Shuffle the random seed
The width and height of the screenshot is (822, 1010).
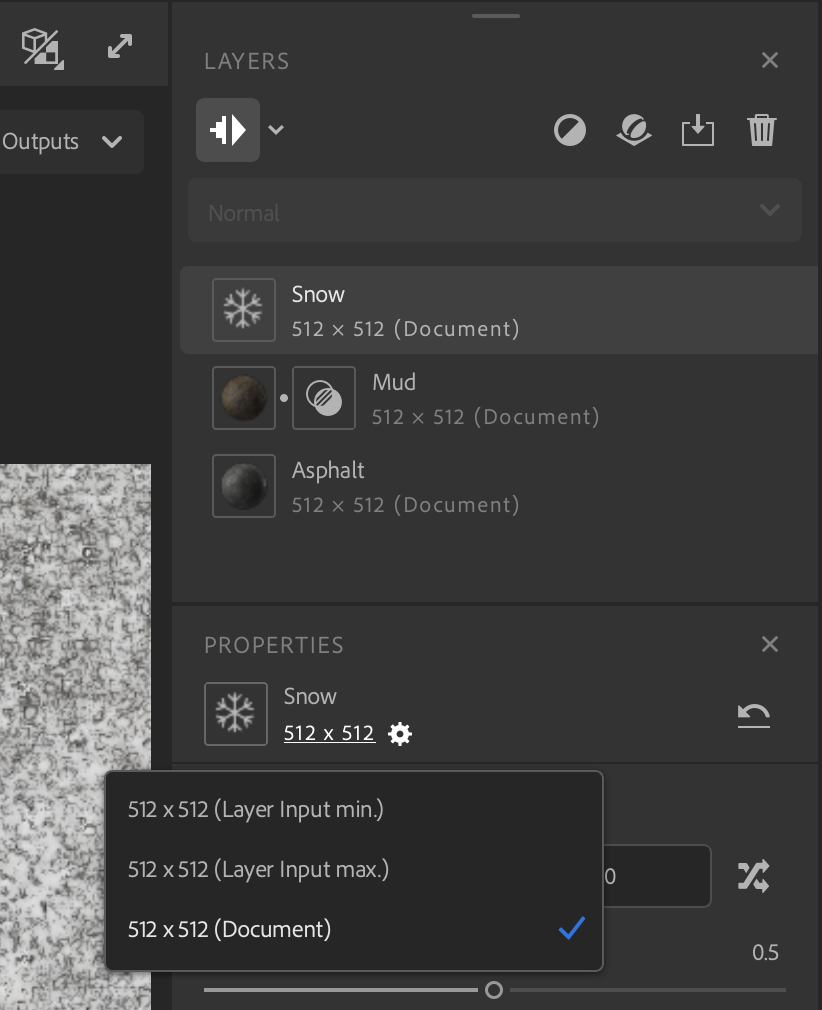point(753,875)
